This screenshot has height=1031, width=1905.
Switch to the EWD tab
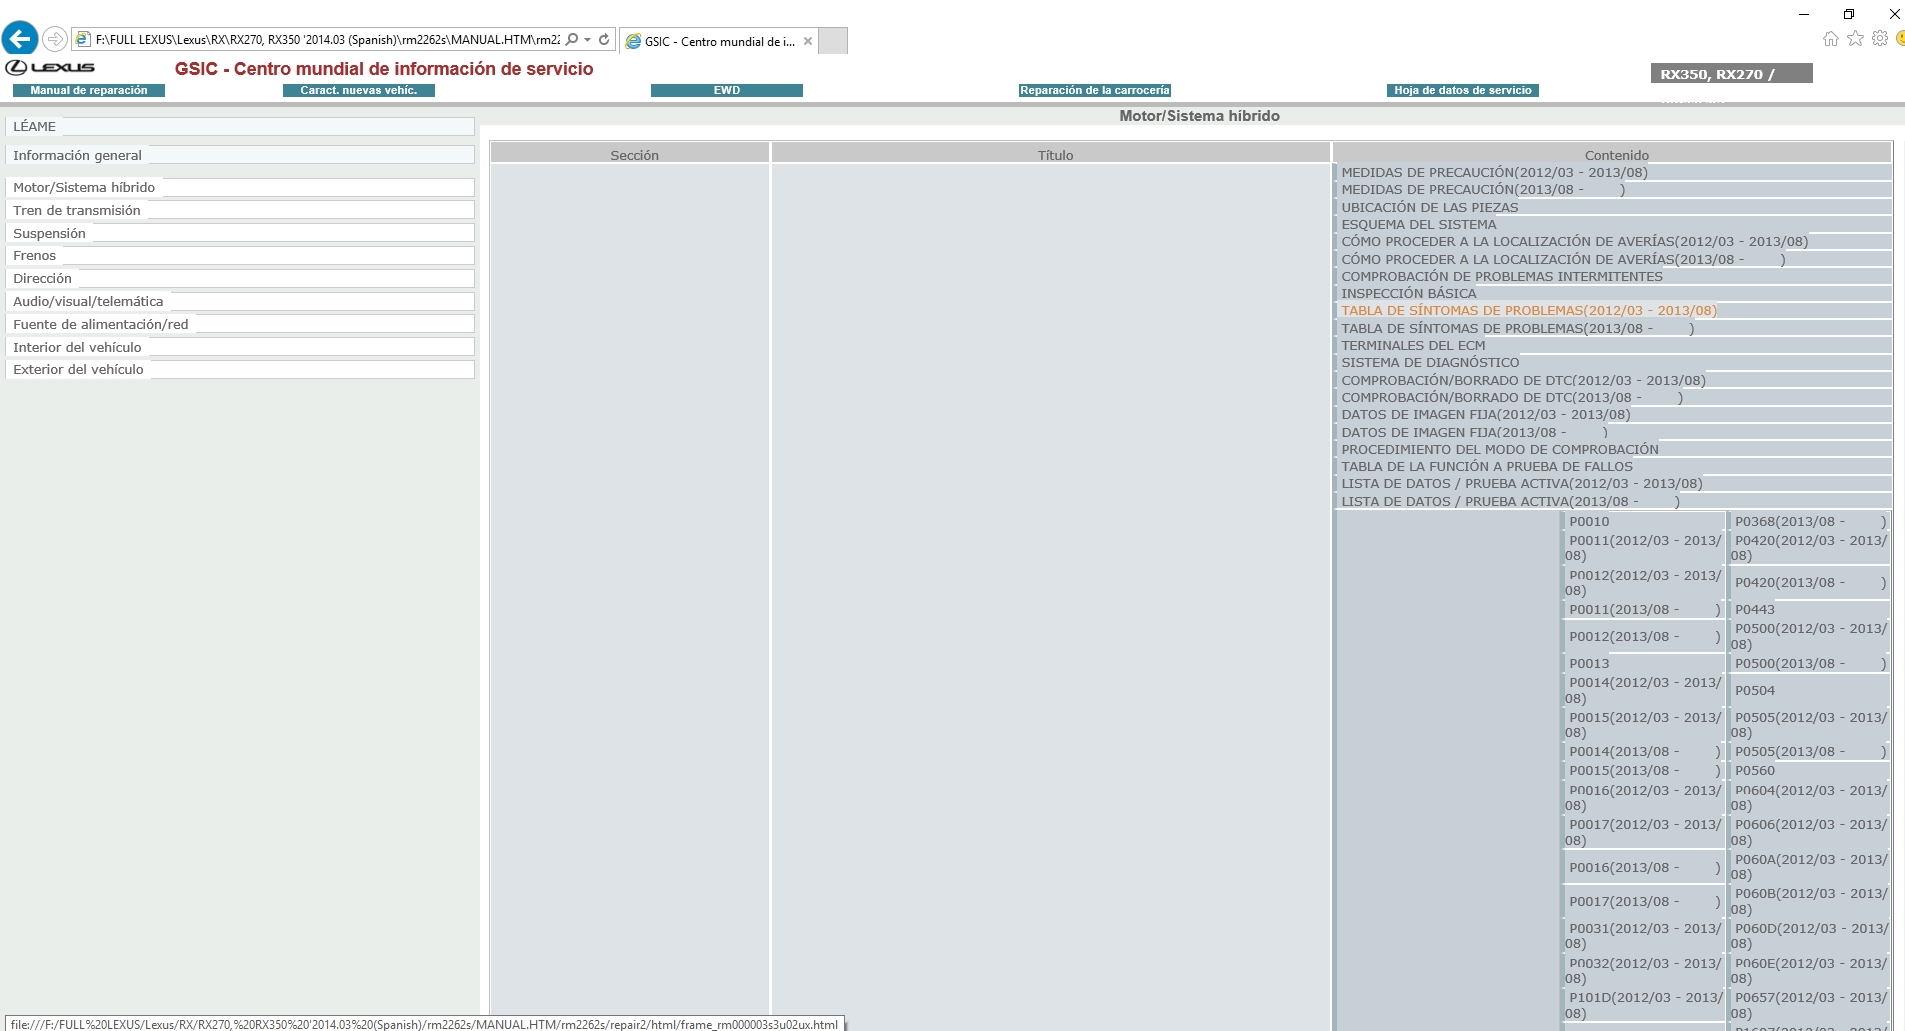tap(727, 90)
